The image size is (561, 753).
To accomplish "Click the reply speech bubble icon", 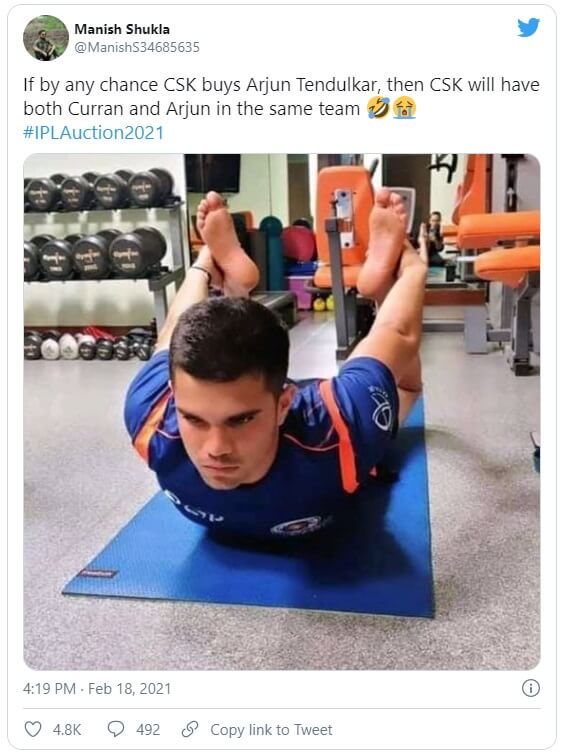I will tap(116, 729).
